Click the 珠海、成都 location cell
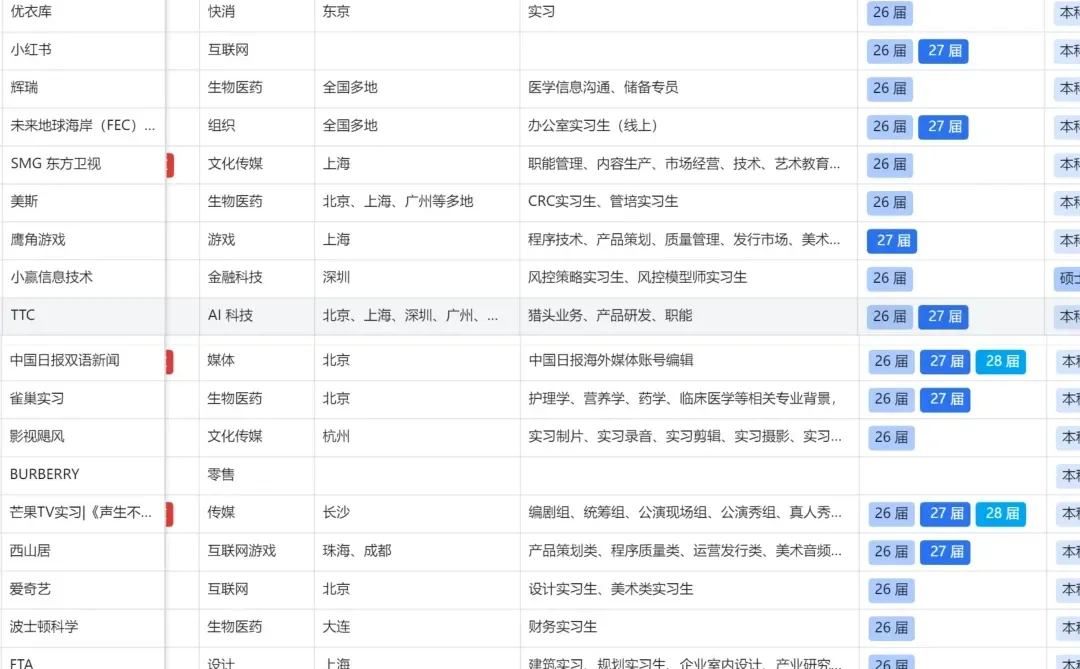The width and height of the screenshot is (1080, 669). 357,550
